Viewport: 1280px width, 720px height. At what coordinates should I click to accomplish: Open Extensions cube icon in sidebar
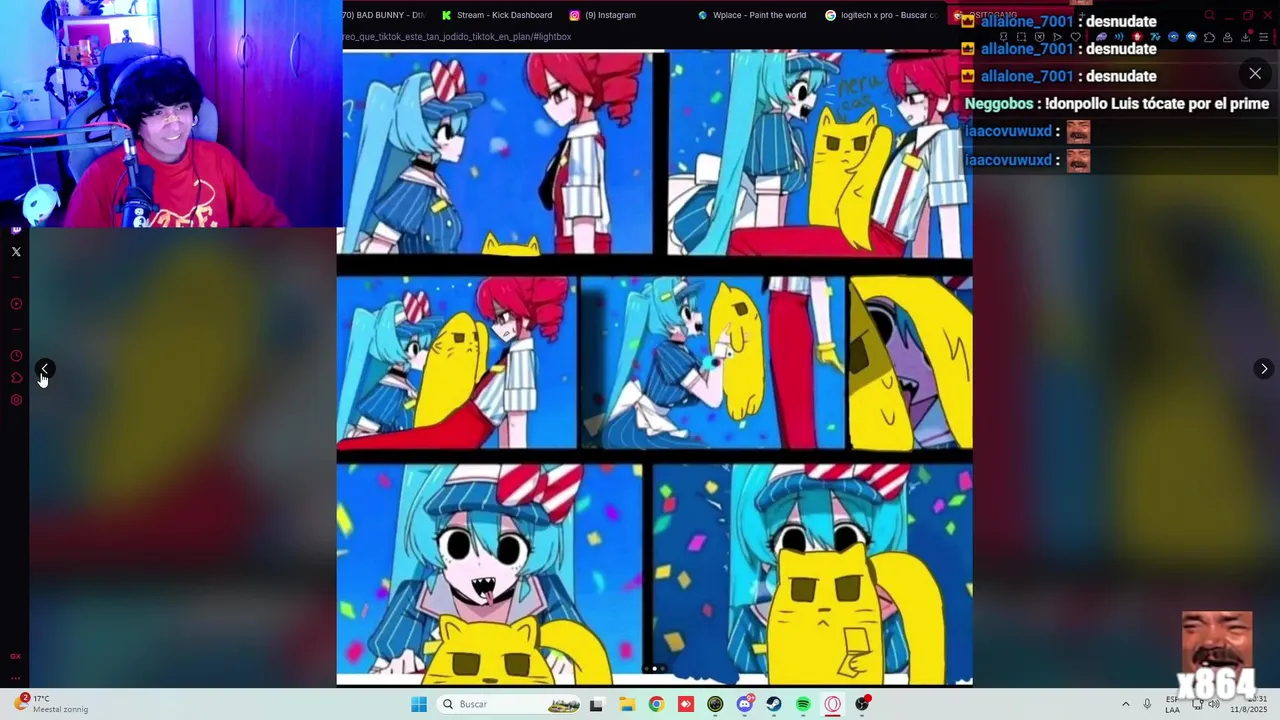(x=16, y=378)
